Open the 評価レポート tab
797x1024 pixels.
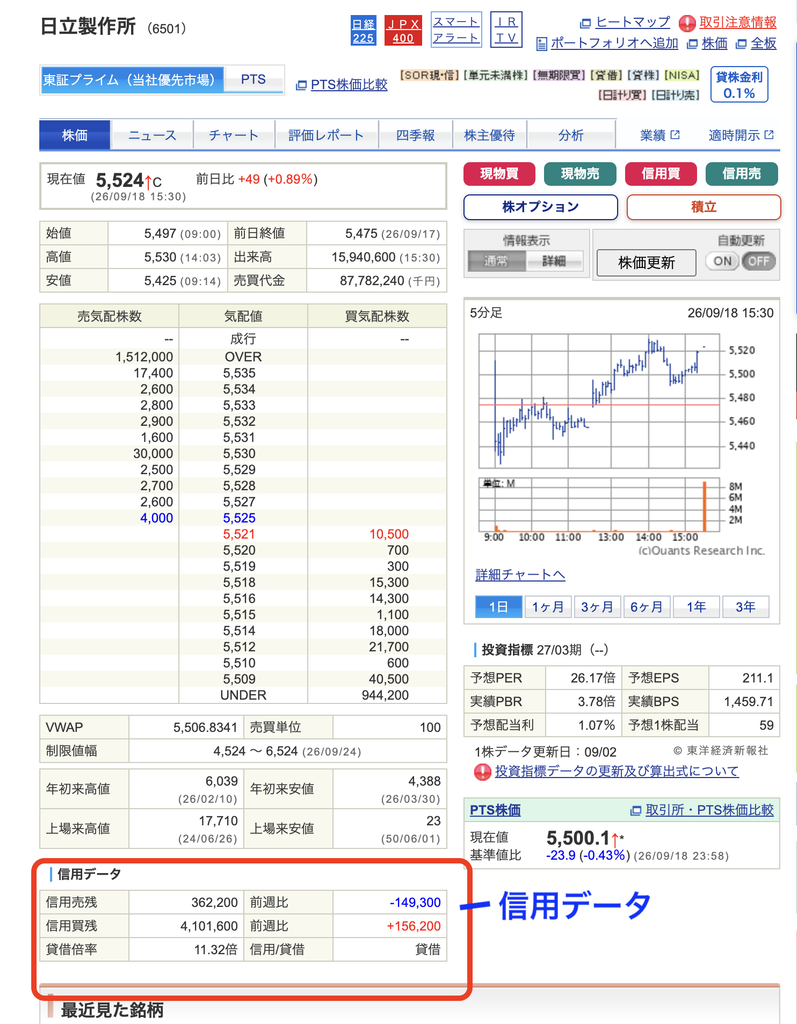pos(326,135)
